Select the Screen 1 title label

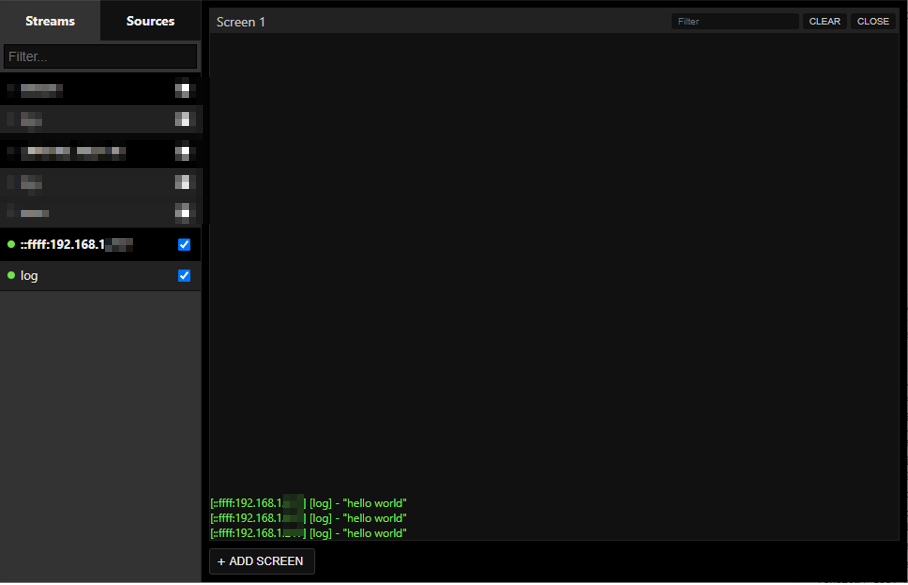240,21
